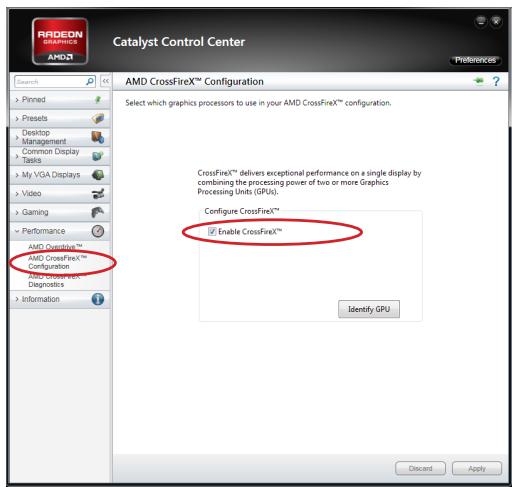Click the Presets icon
Viewport: 512px width, 487px height.
click(98, 118)
